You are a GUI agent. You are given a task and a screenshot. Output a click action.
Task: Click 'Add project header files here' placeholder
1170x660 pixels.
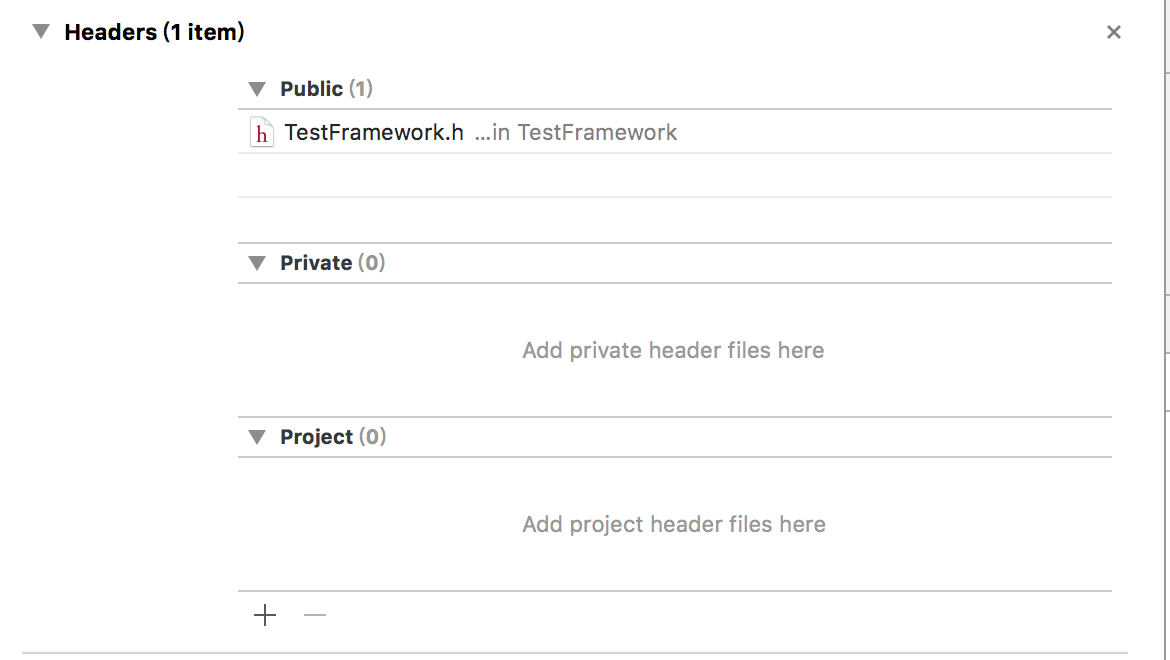674,524
